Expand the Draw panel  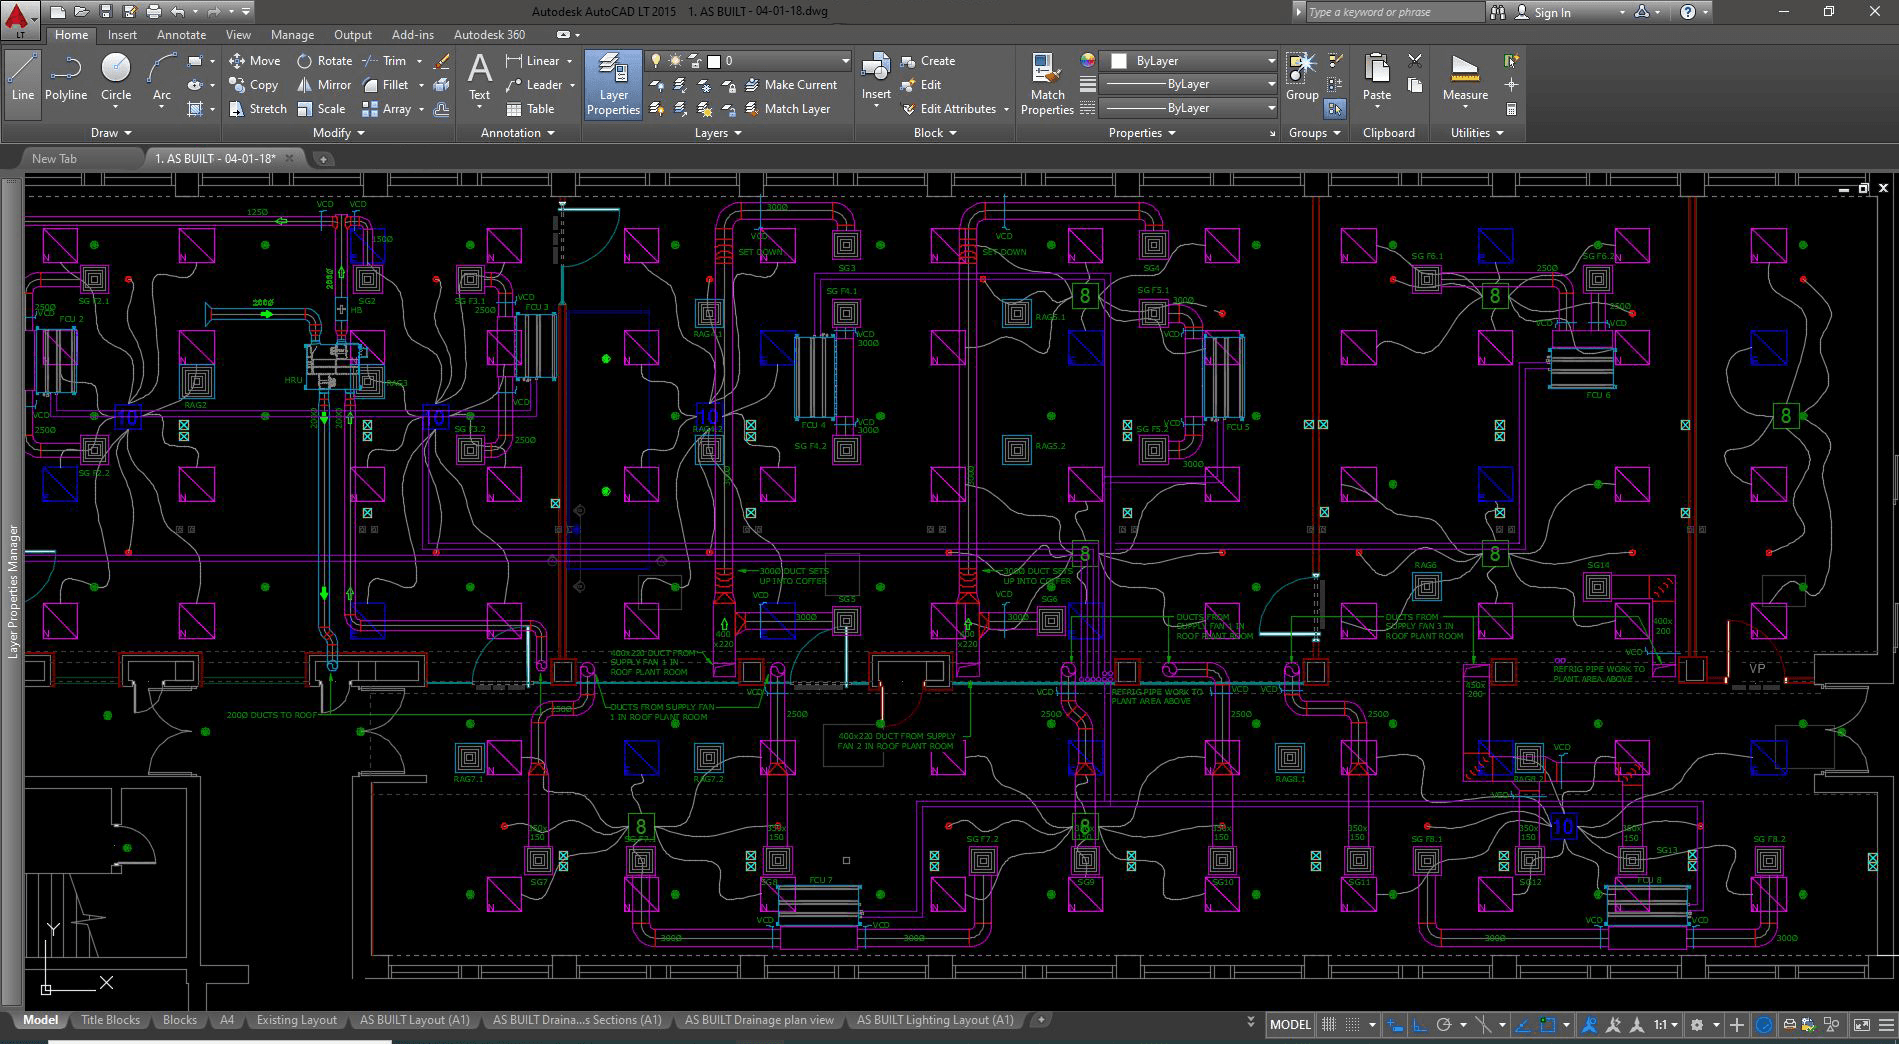(x=111, y=133)
